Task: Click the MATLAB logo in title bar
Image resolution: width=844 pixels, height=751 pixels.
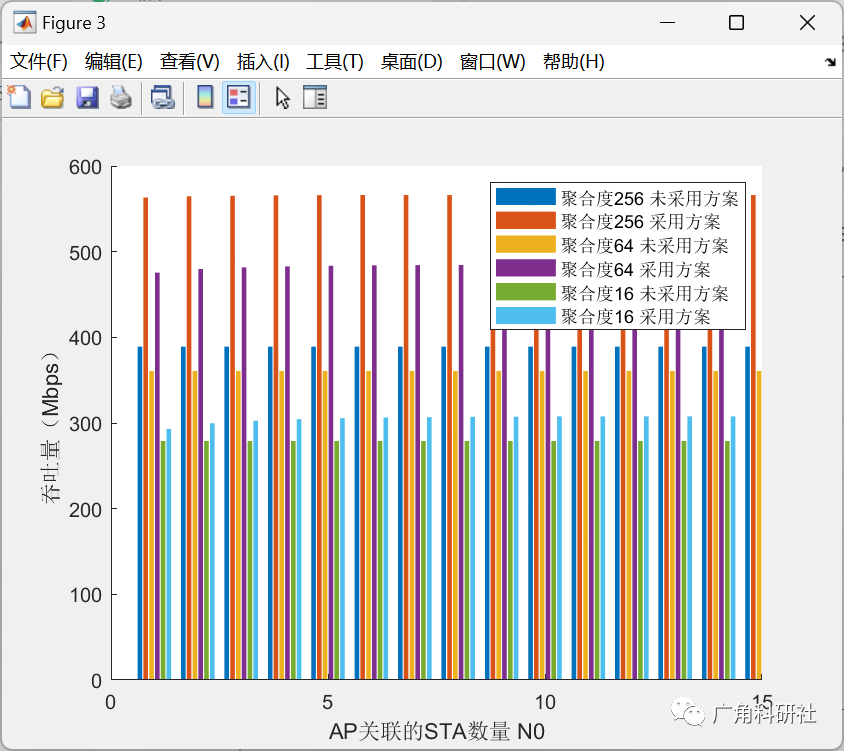Action: point(24,23)
